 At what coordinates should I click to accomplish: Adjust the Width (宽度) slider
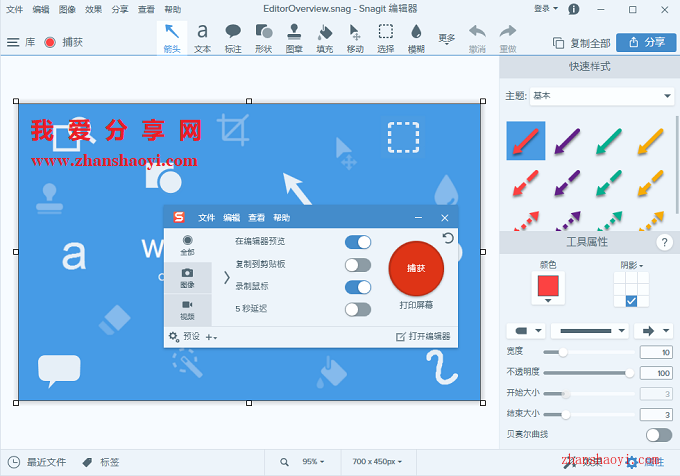click(589, 352)
